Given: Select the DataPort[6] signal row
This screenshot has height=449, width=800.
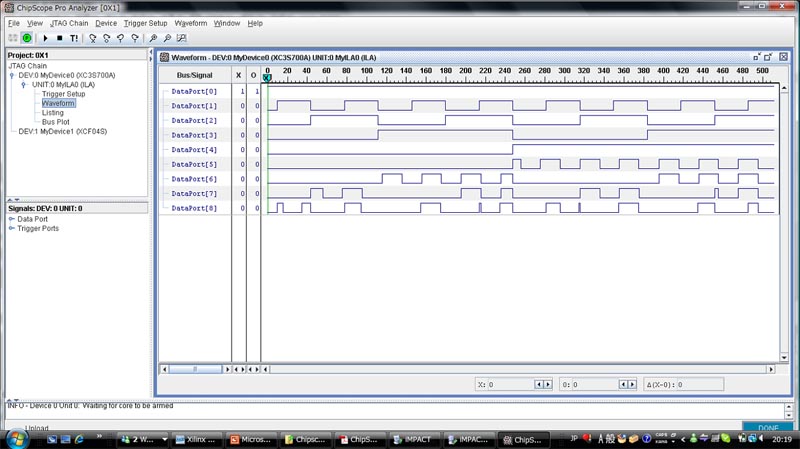Looking at the screenshot, I should tap(194, 179).
